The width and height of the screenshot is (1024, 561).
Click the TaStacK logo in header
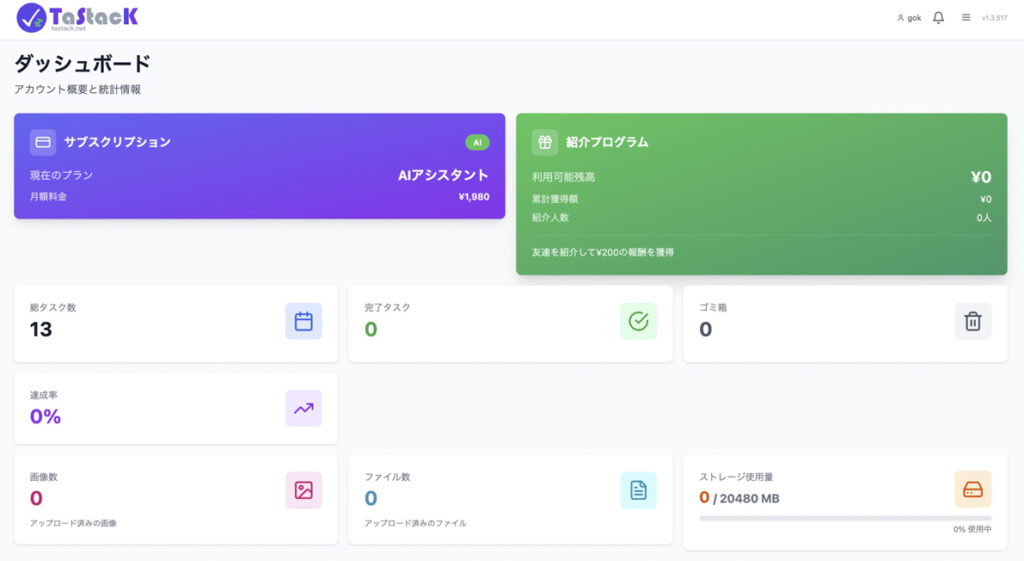tap(77, 17)
